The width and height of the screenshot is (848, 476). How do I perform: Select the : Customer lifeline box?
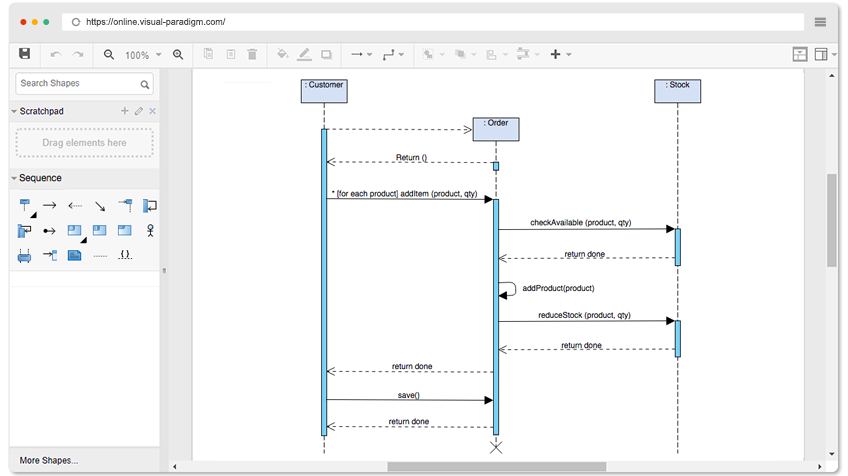(324, 91)
